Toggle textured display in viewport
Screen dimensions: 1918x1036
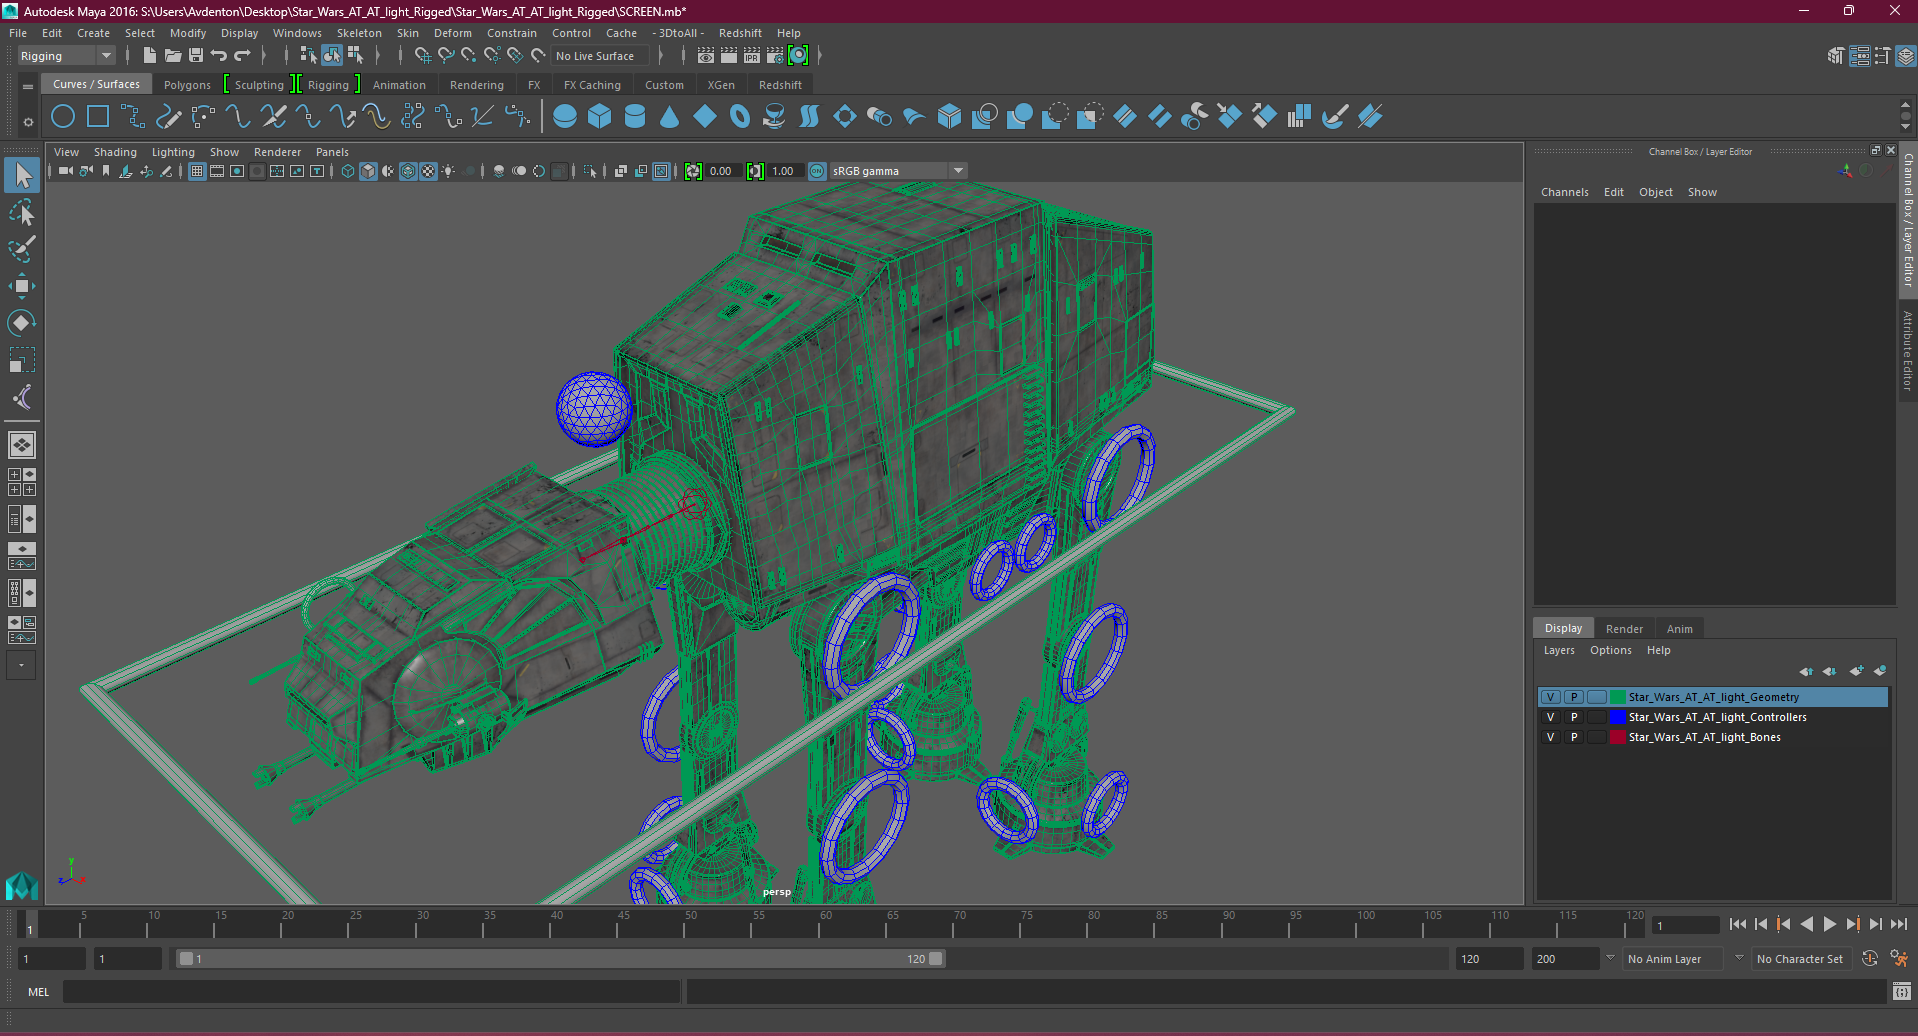428,171
